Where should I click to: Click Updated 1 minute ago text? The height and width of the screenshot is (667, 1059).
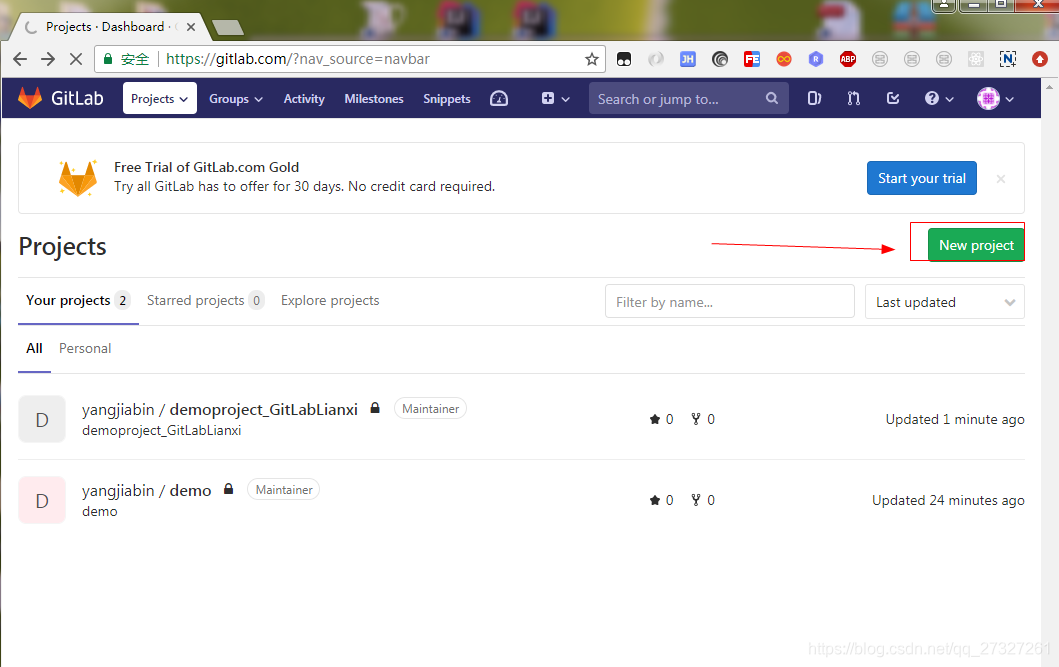(954, 419)
